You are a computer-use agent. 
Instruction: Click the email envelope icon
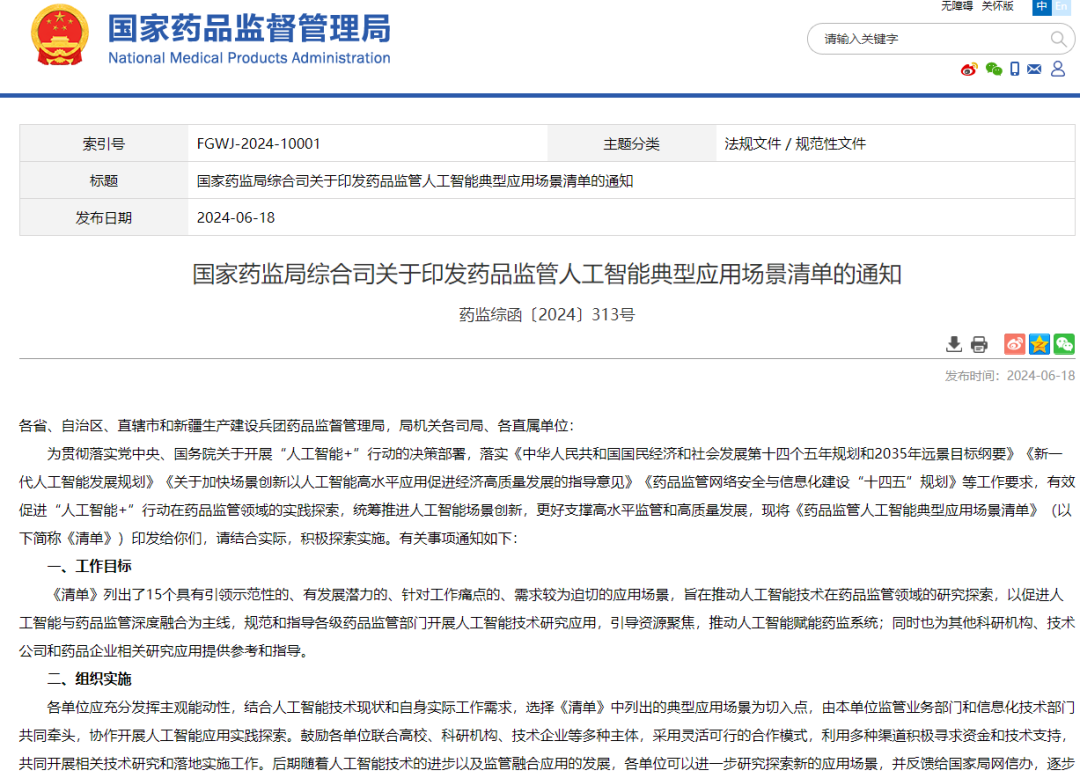pyautogui.click(x=1034, y=69)
